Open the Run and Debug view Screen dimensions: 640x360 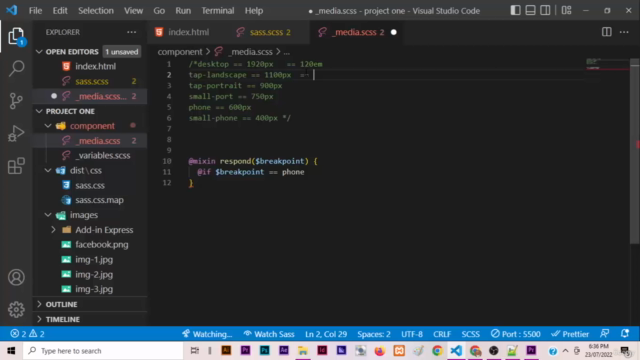(x=16, y=133)
